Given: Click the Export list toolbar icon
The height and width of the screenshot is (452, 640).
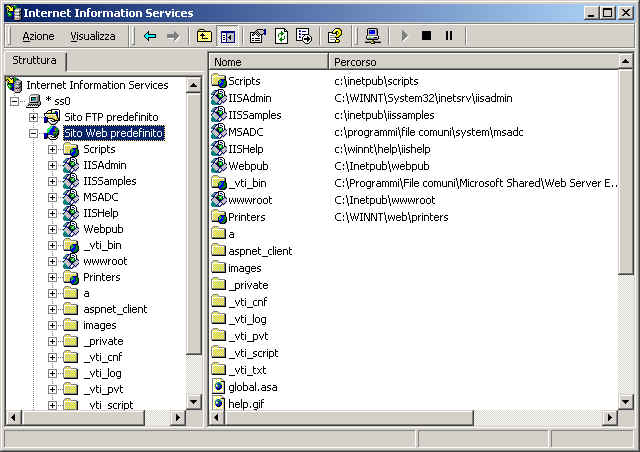Looking at the screenshot, I should (x=304, y=36).
